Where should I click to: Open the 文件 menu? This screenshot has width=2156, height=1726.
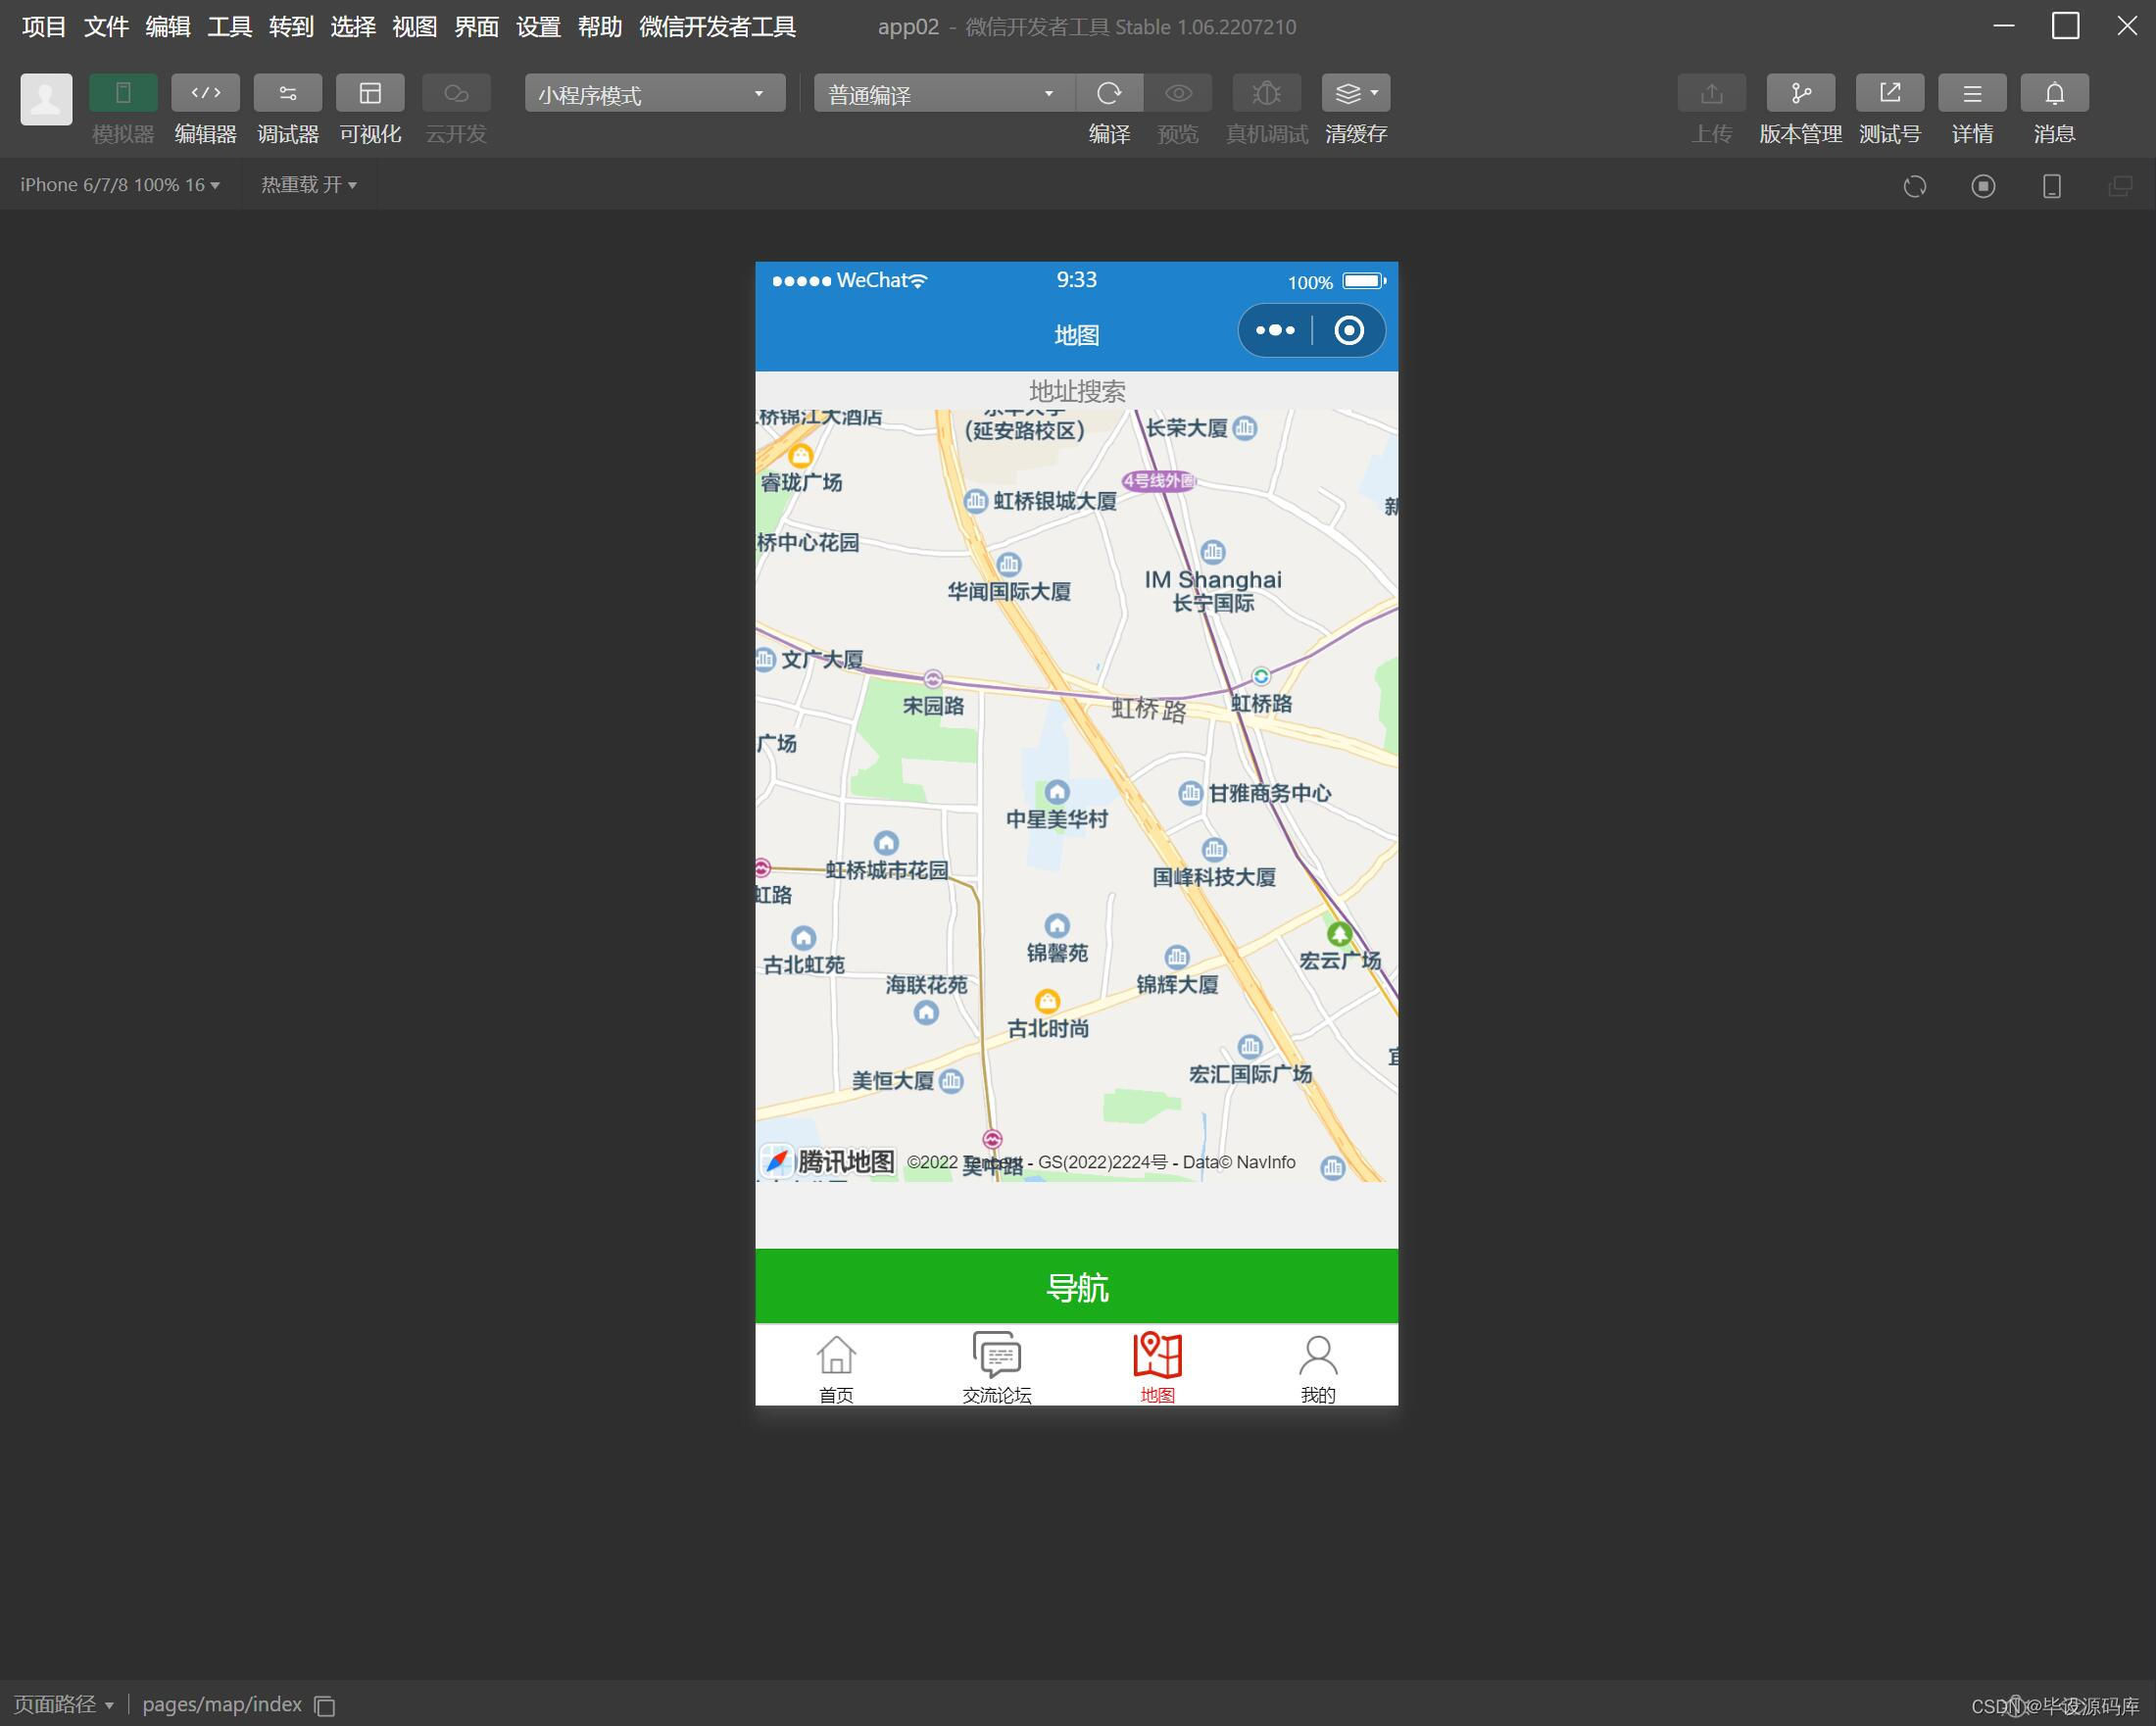pos(106,27)
